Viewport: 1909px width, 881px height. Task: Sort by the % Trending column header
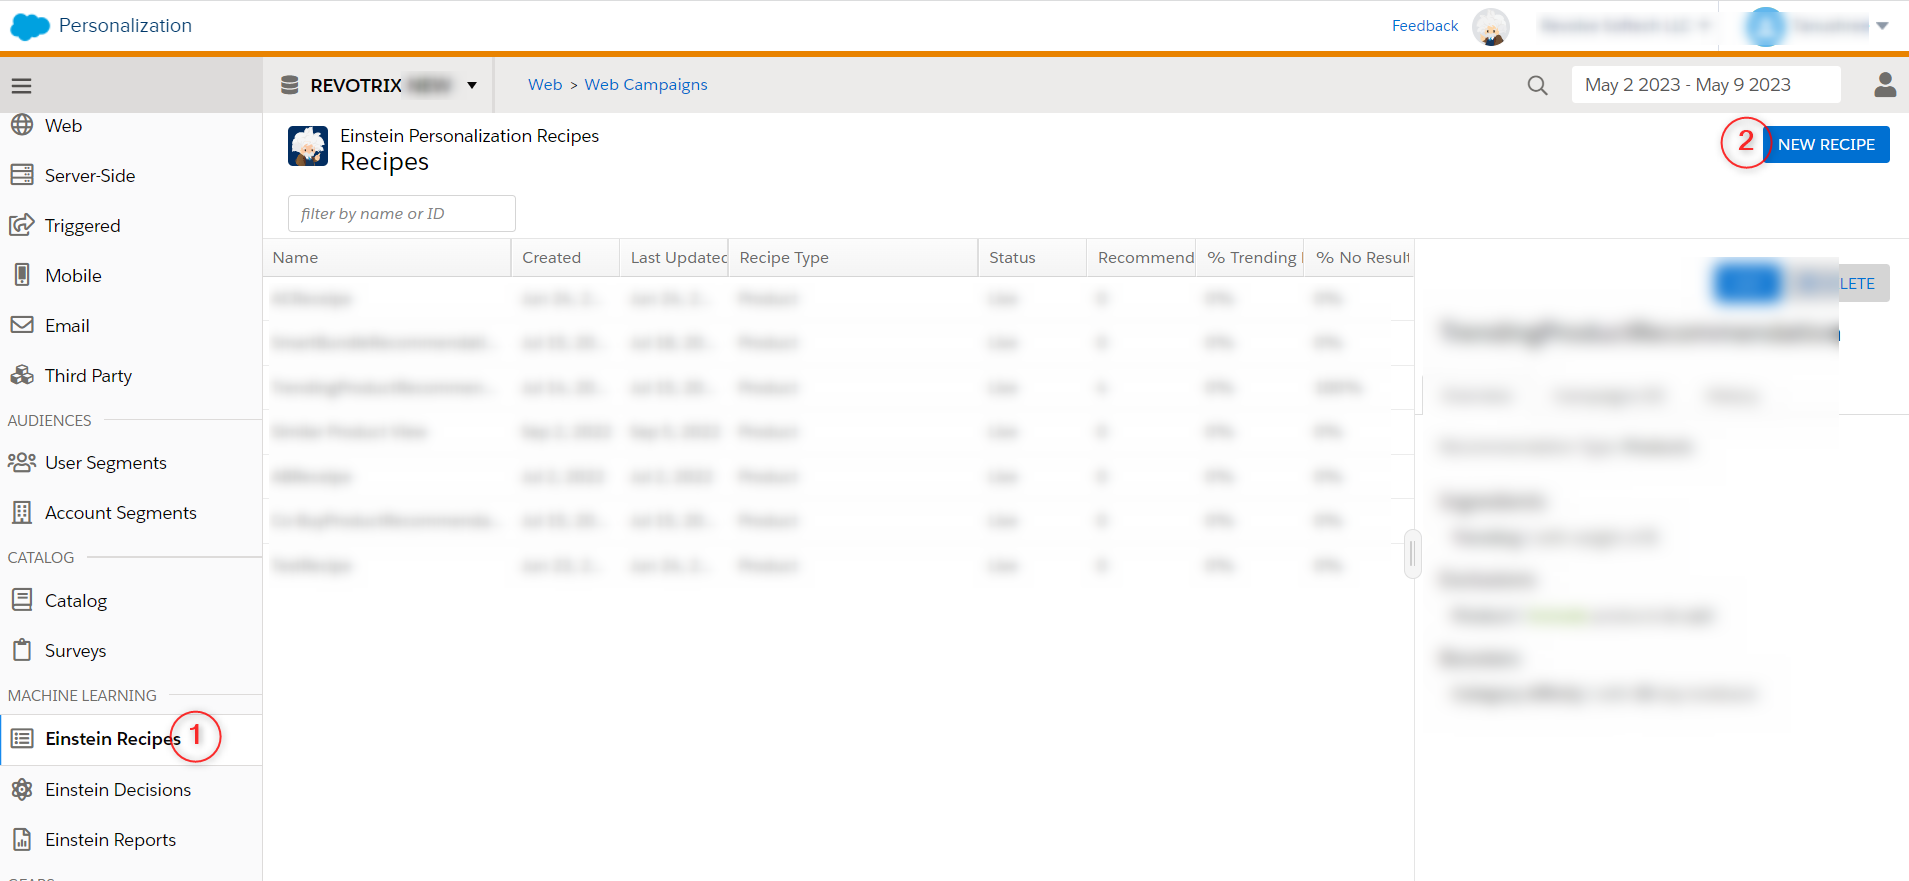(x=1250, y=257)
